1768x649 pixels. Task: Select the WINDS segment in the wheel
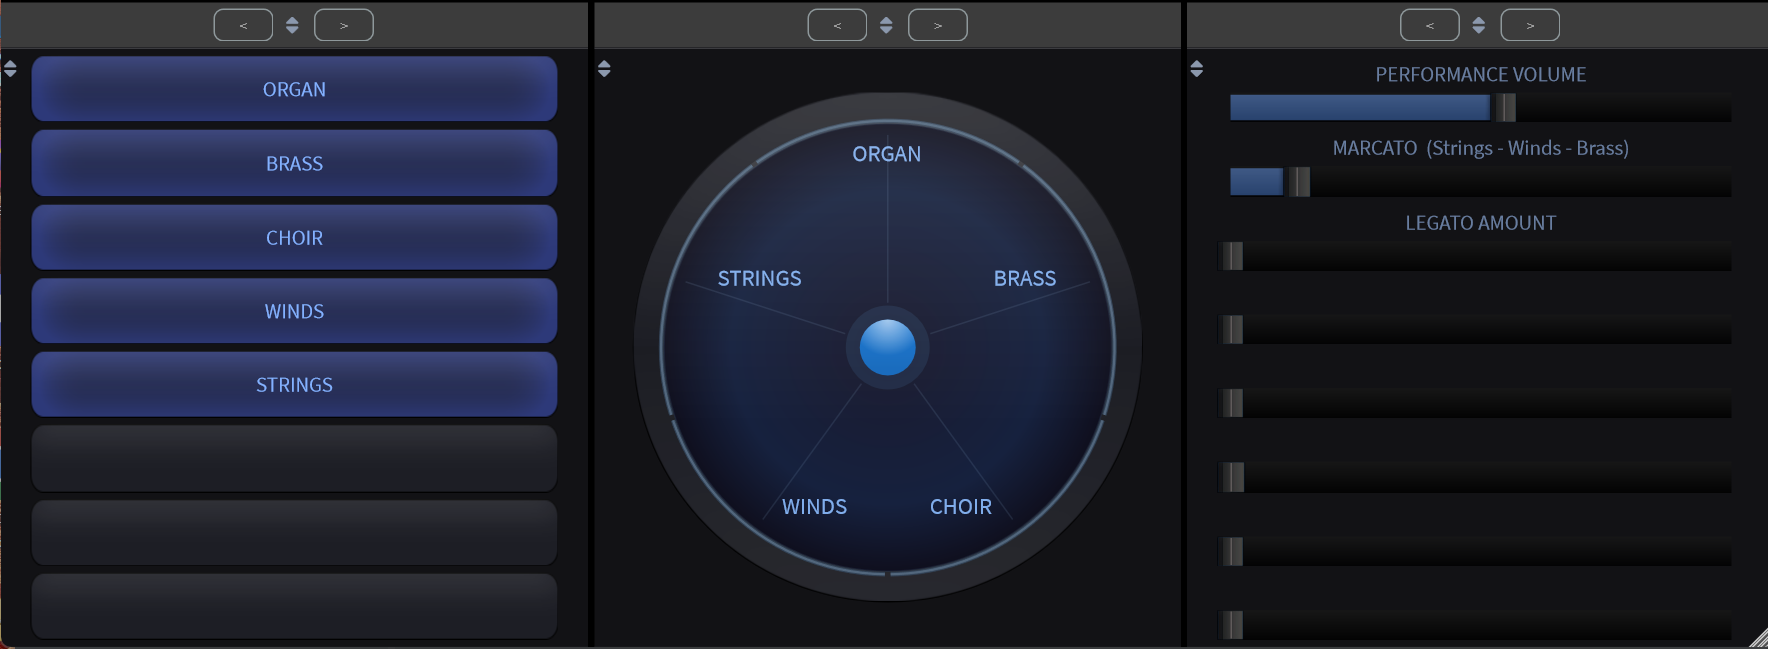click(814, 507)
